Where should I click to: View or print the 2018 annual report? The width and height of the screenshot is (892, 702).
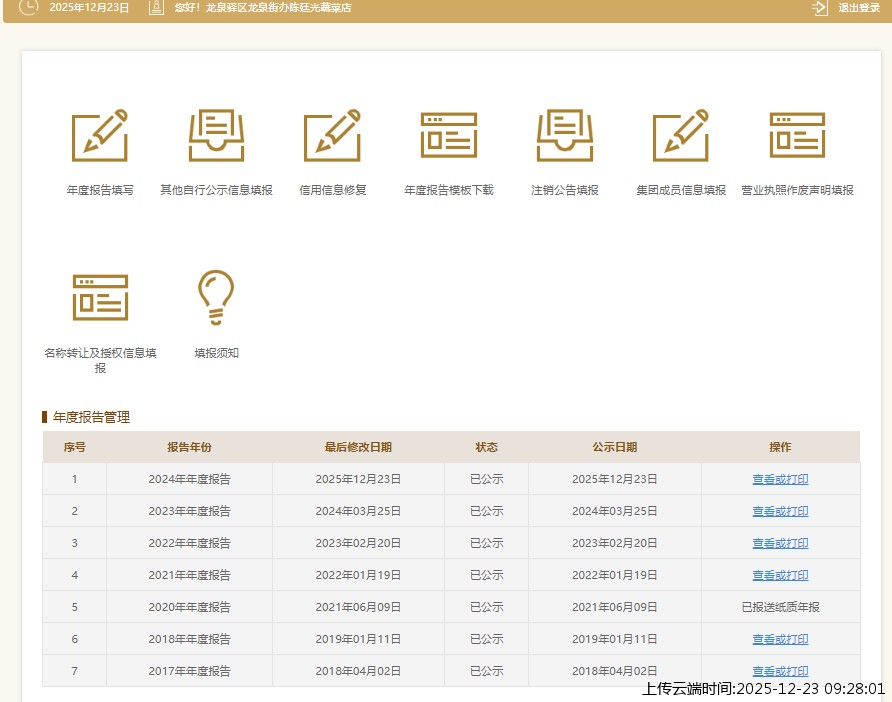[x=780, y=639]
